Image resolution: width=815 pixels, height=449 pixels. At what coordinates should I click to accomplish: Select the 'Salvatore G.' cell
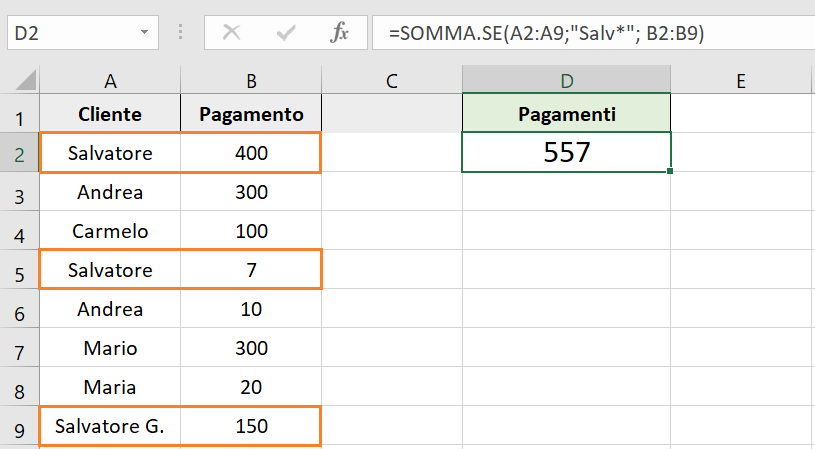tap(110, 426)
